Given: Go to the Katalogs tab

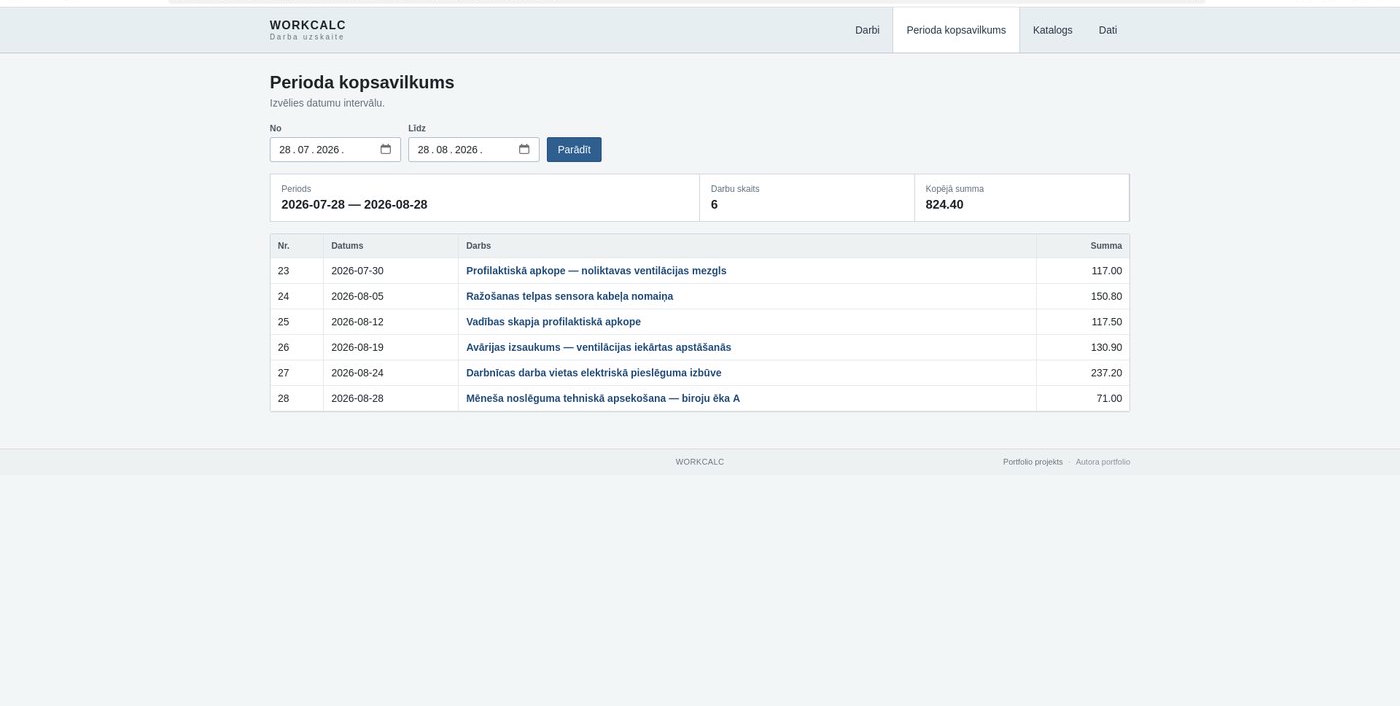Looking at the screenshot, I should click(1052, 30).
